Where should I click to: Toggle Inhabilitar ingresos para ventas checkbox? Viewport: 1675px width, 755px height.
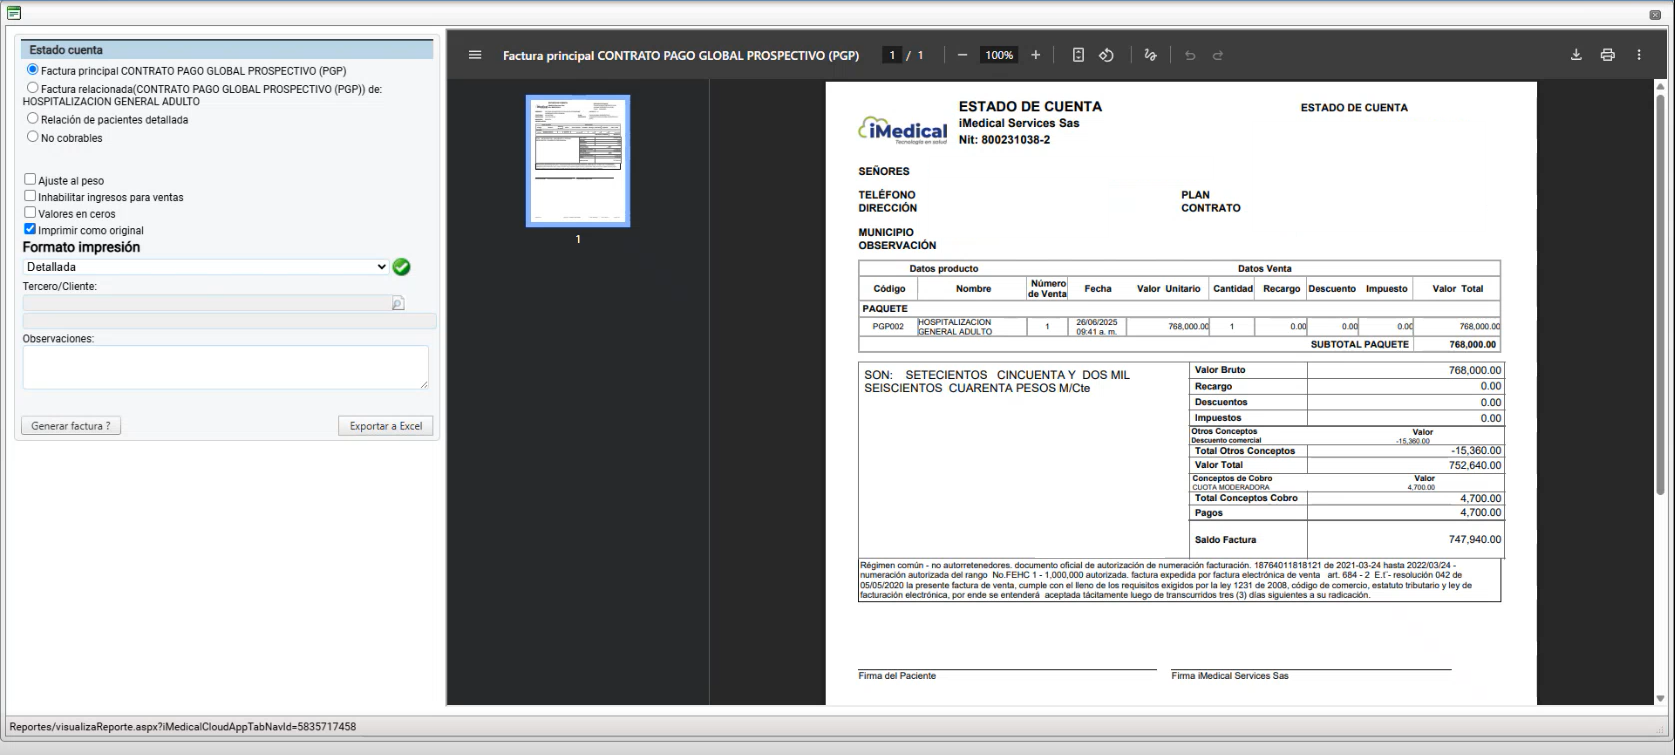[x=30, y=196]
